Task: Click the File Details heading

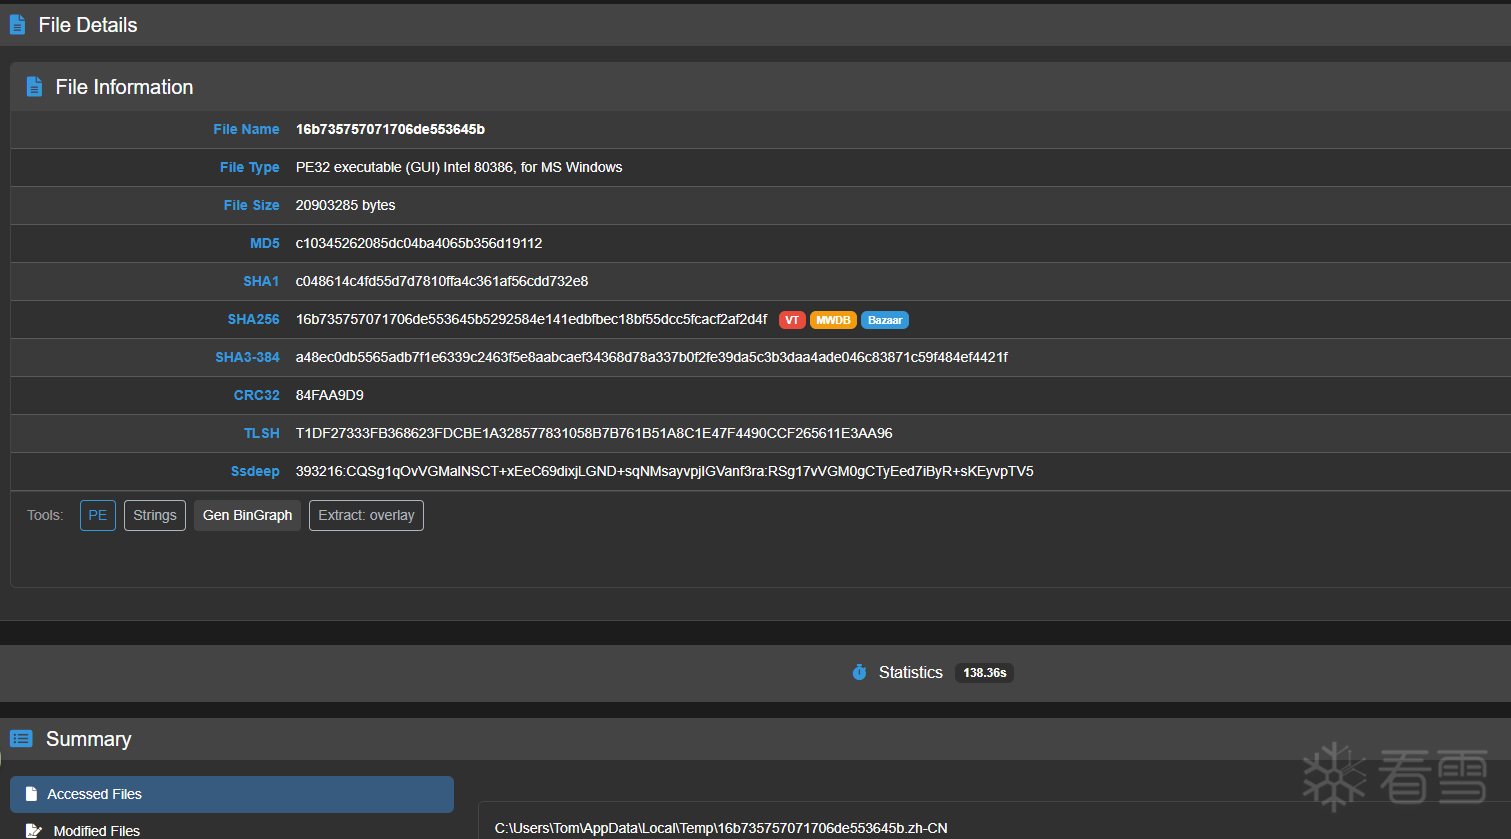Action: (x=88, y=25)
